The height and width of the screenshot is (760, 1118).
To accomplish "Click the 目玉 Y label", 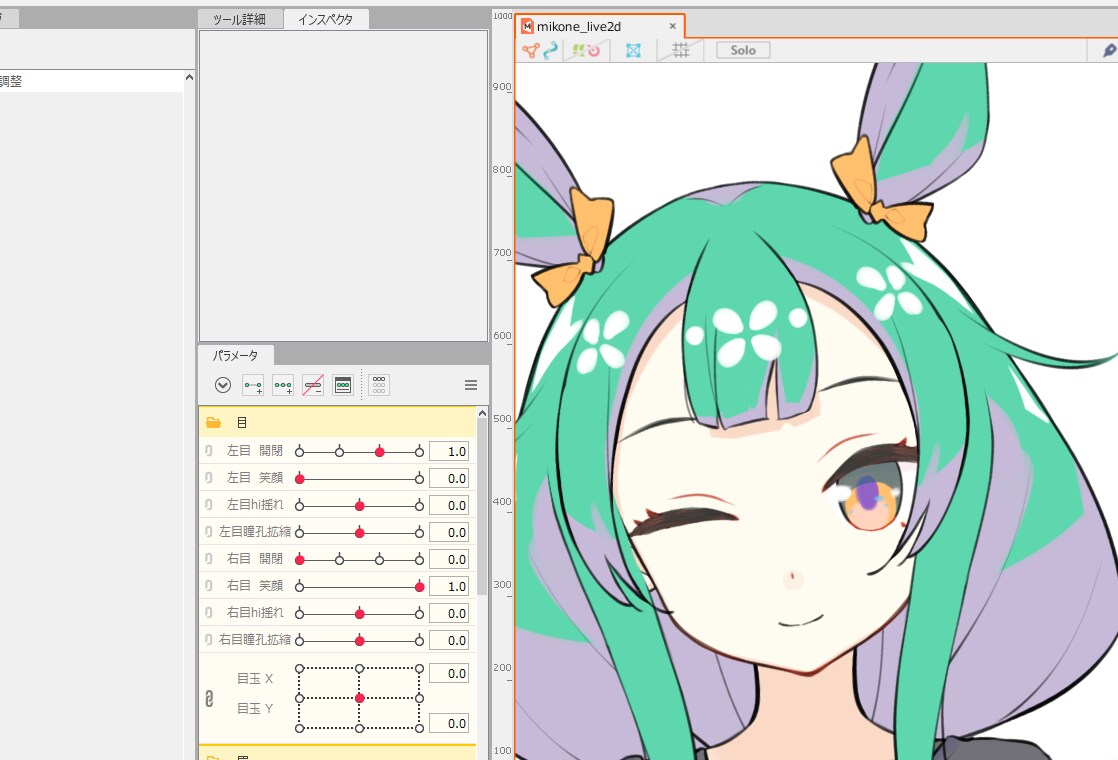I will coord(255,709).
